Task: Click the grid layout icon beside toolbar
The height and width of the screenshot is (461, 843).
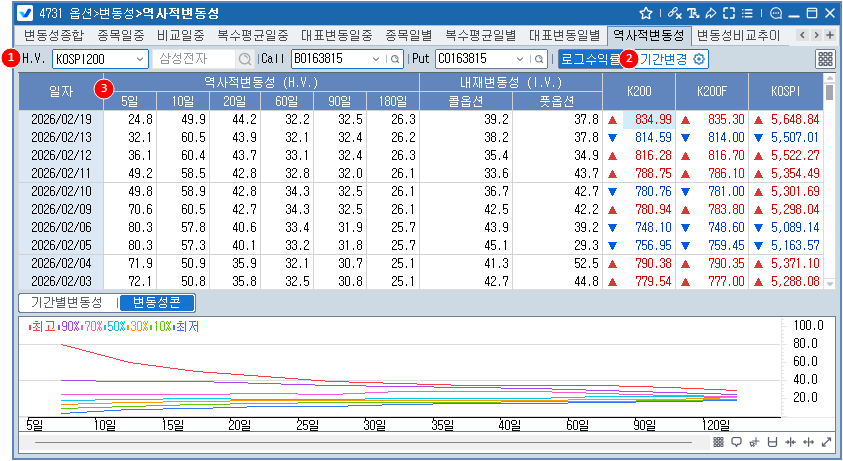Action: [825, 59]
